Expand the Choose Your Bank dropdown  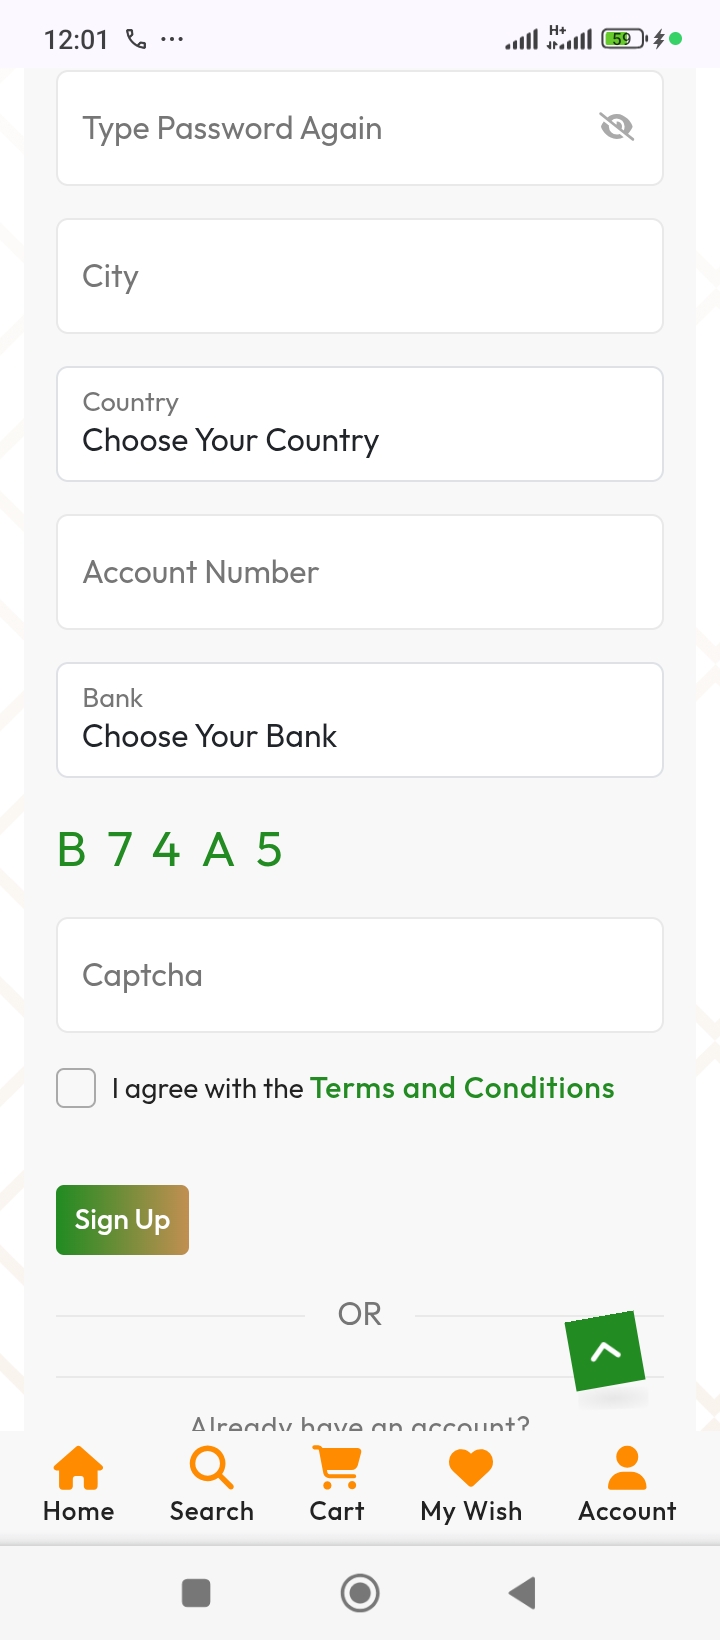tap(360, 720)
